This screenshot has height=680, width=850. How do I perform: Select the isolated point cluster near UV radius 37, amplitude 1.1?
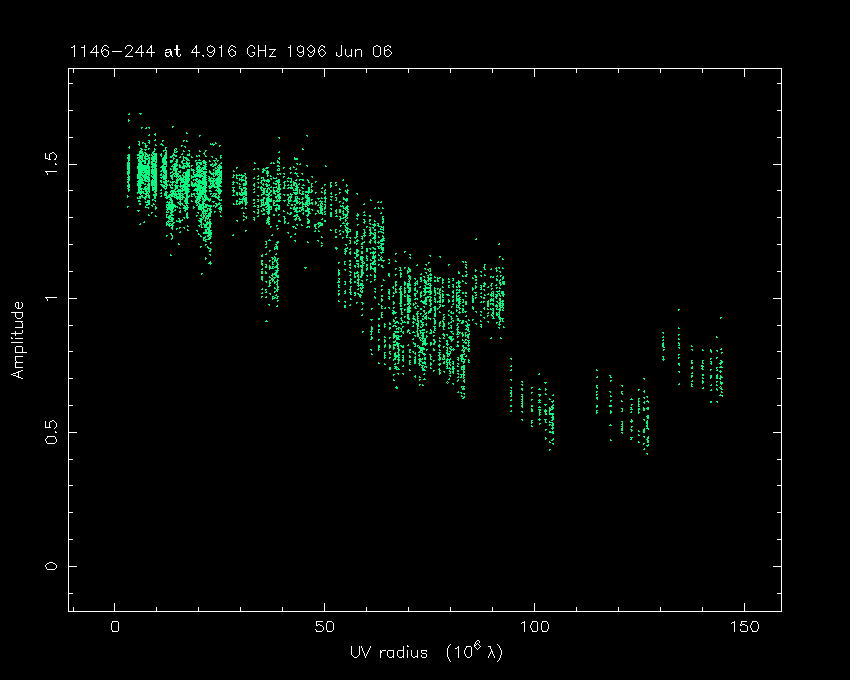[270, 275]
